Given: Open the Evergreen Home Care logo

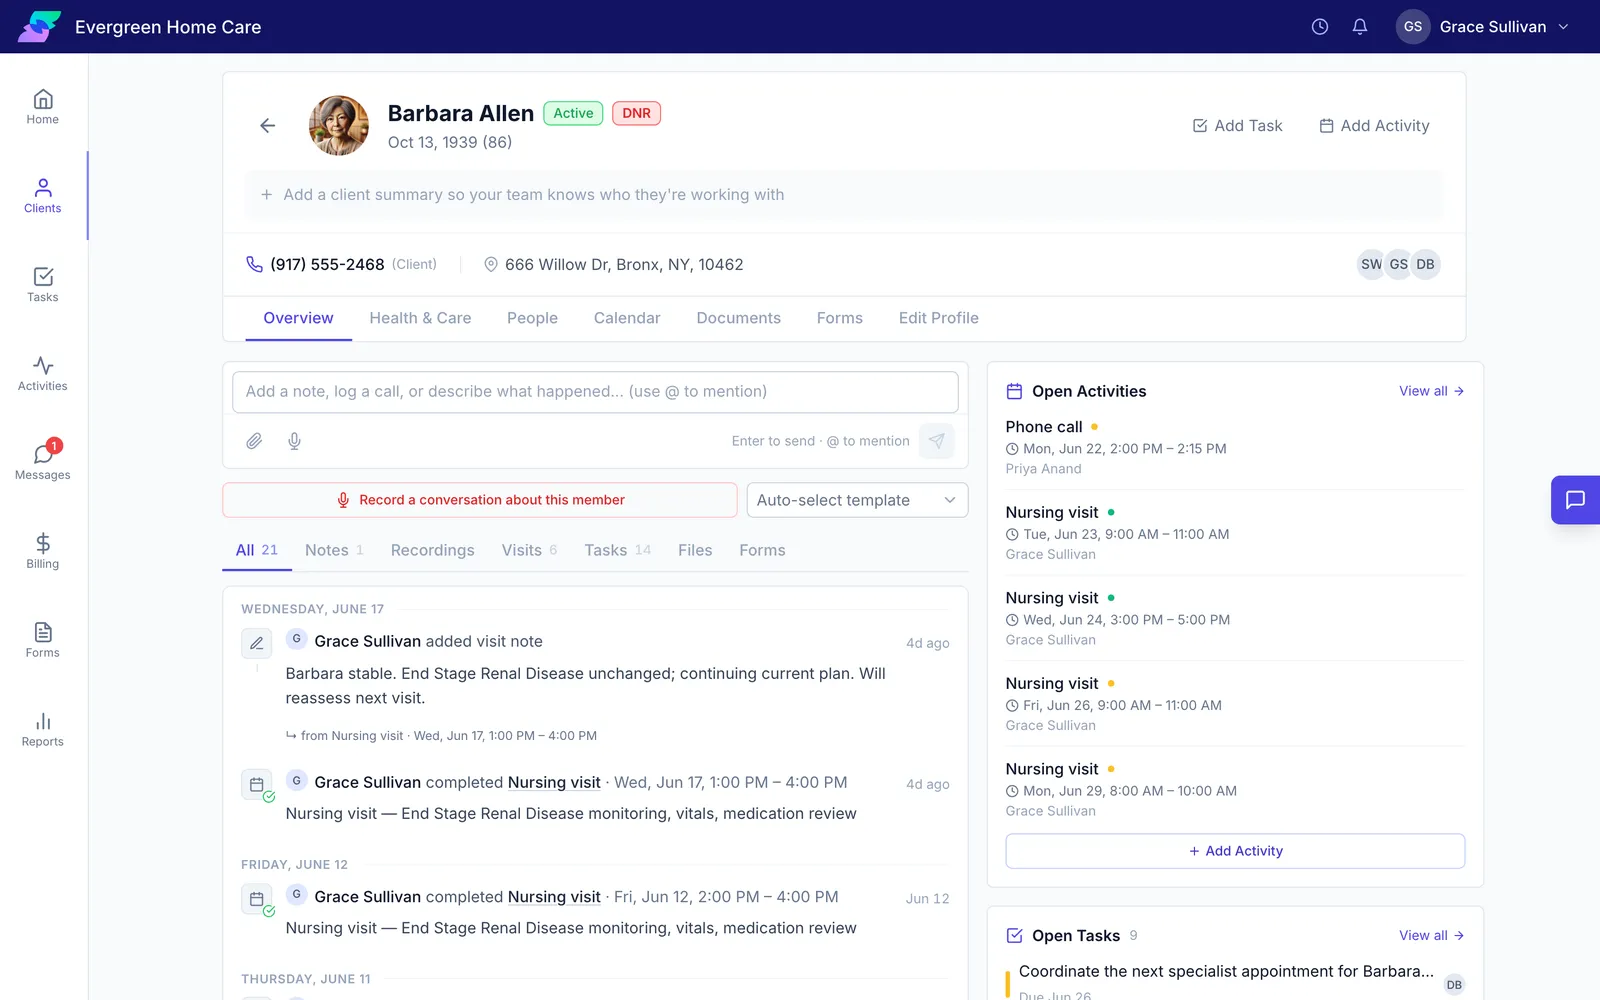Looking at the screenshot, I should (39, 27).
